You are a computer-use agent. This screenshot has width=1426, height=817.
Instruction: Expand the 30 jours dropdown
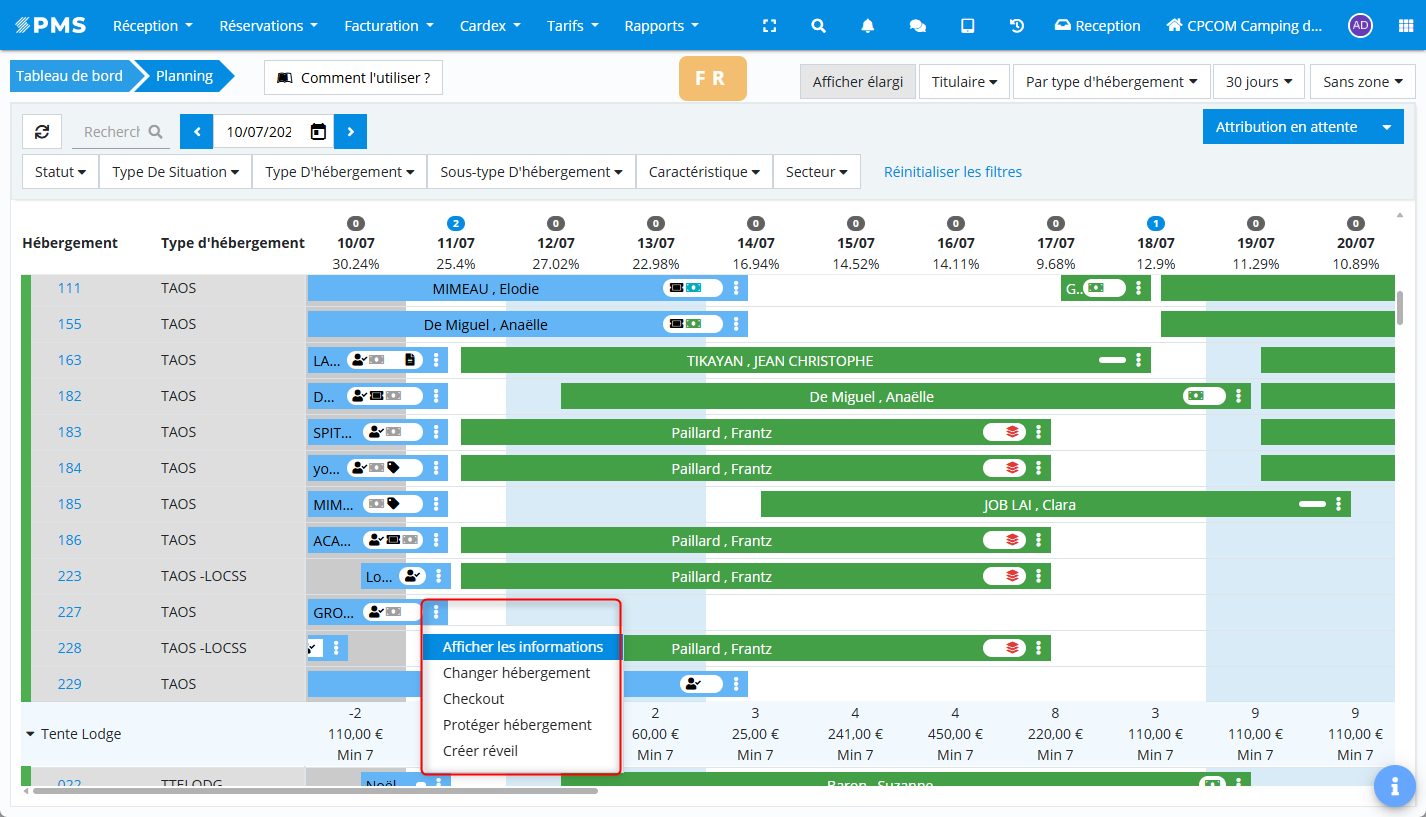tap(1258, 82)
